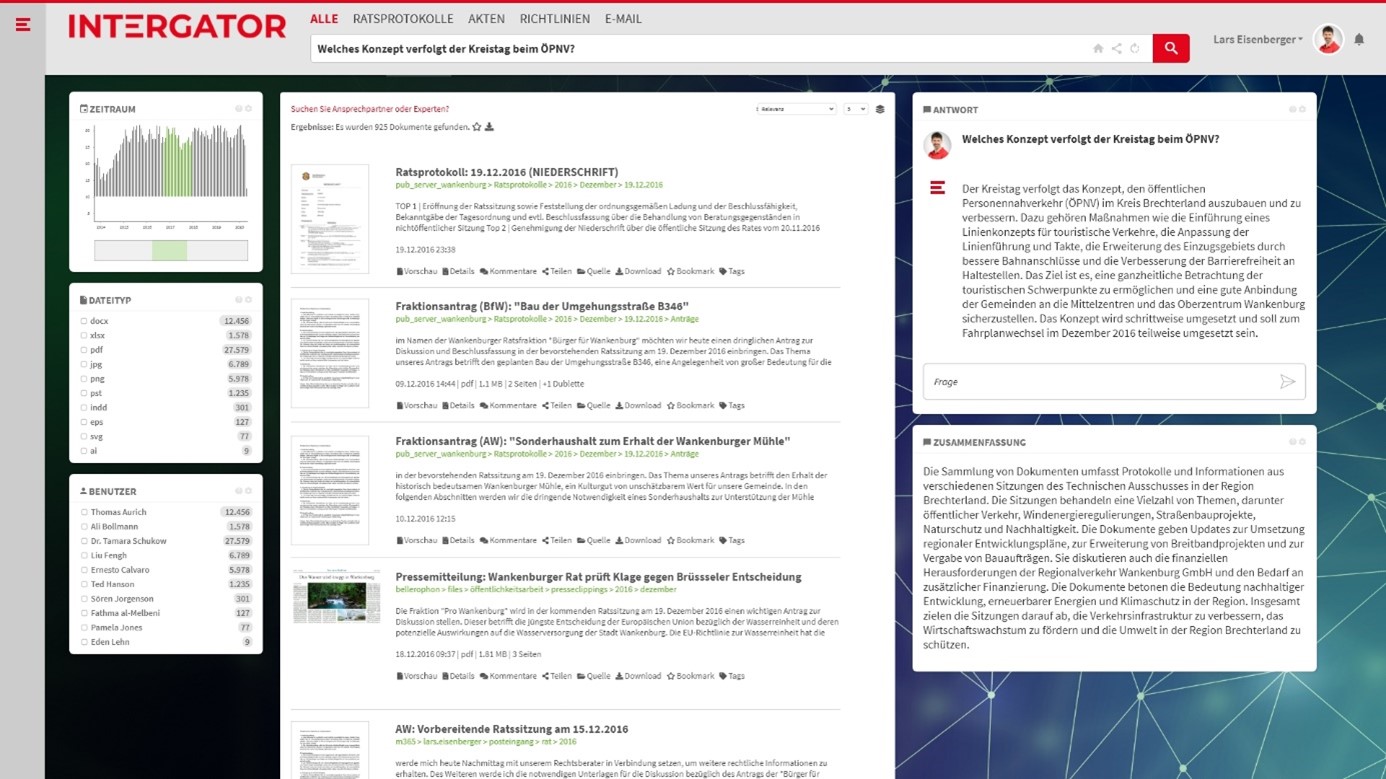Image resolution: width=1386 pixels, height=779 pixels.
Task: Open the results-per-page dropdown
Action: pos(855,109)
